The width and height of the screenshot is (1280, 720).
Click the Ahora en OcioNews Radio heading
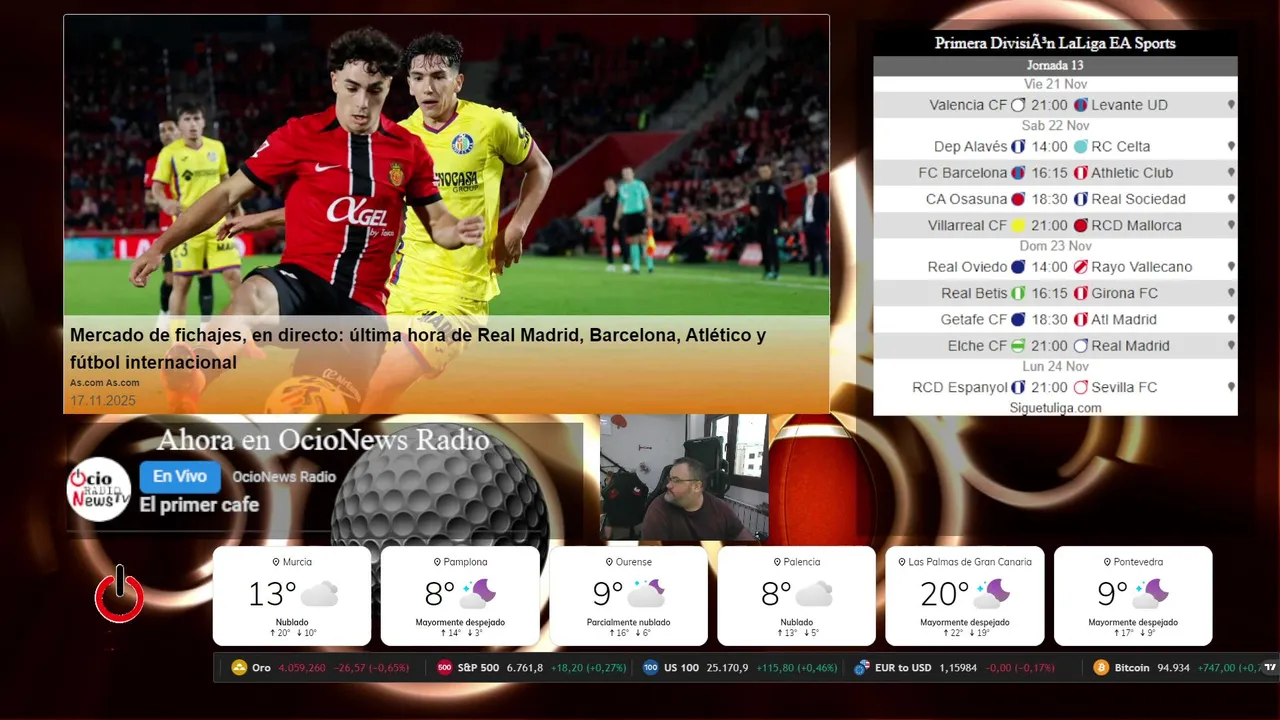(x=323, y=440)
